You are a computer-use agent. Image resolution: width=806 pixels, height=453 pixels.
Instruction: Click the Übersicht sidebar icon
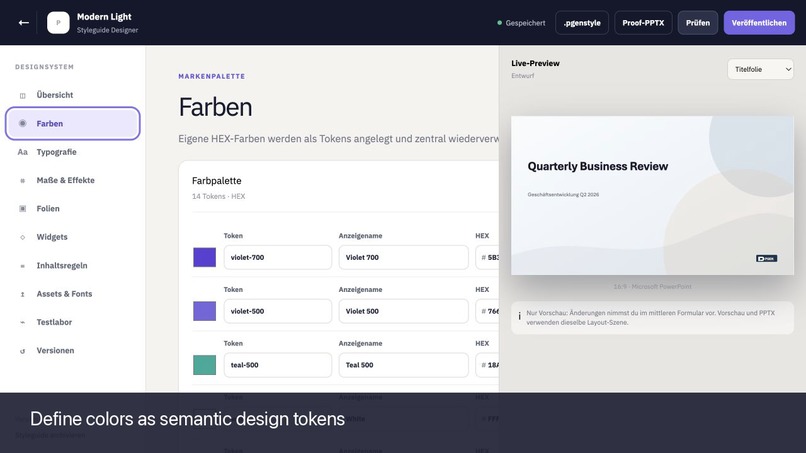coord(23,95)
